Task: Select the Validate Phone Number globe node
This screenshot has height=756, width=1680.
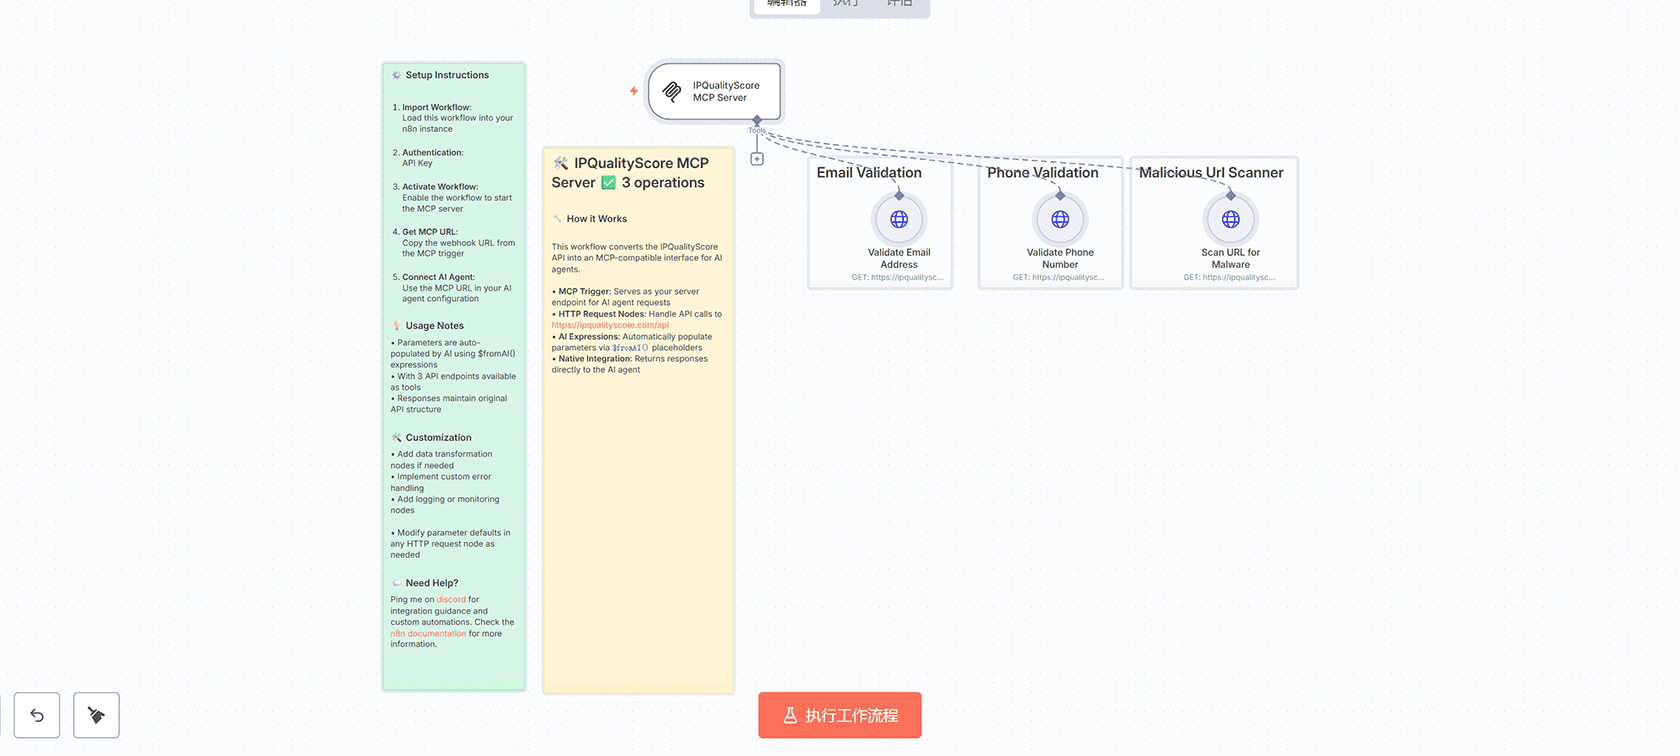Action: point(1060,219)
